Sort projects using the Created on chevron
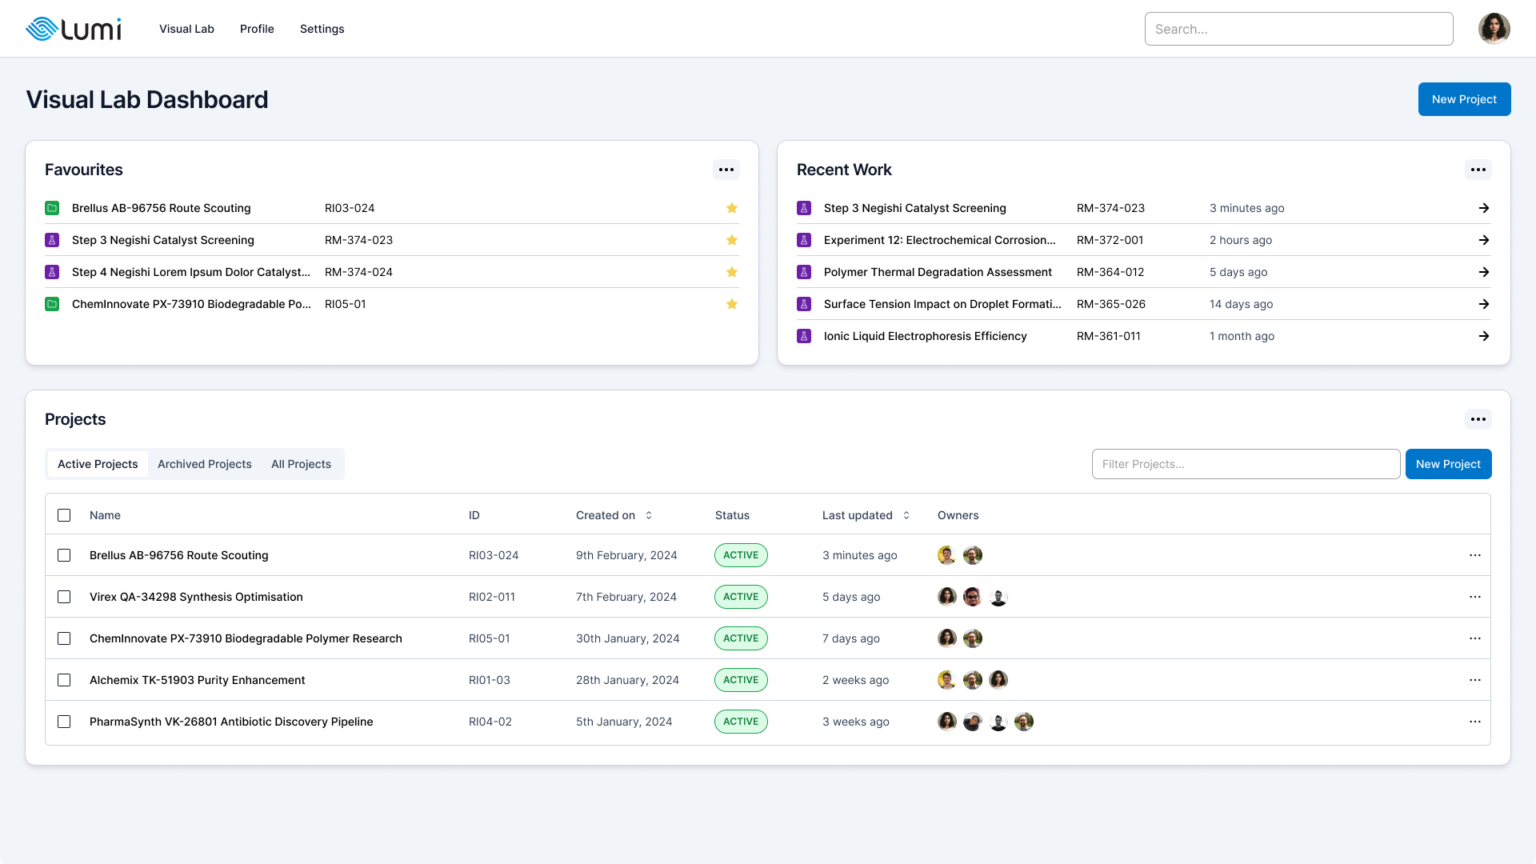The height and width of the screenshot is (864, 1536). click(649, 515)
